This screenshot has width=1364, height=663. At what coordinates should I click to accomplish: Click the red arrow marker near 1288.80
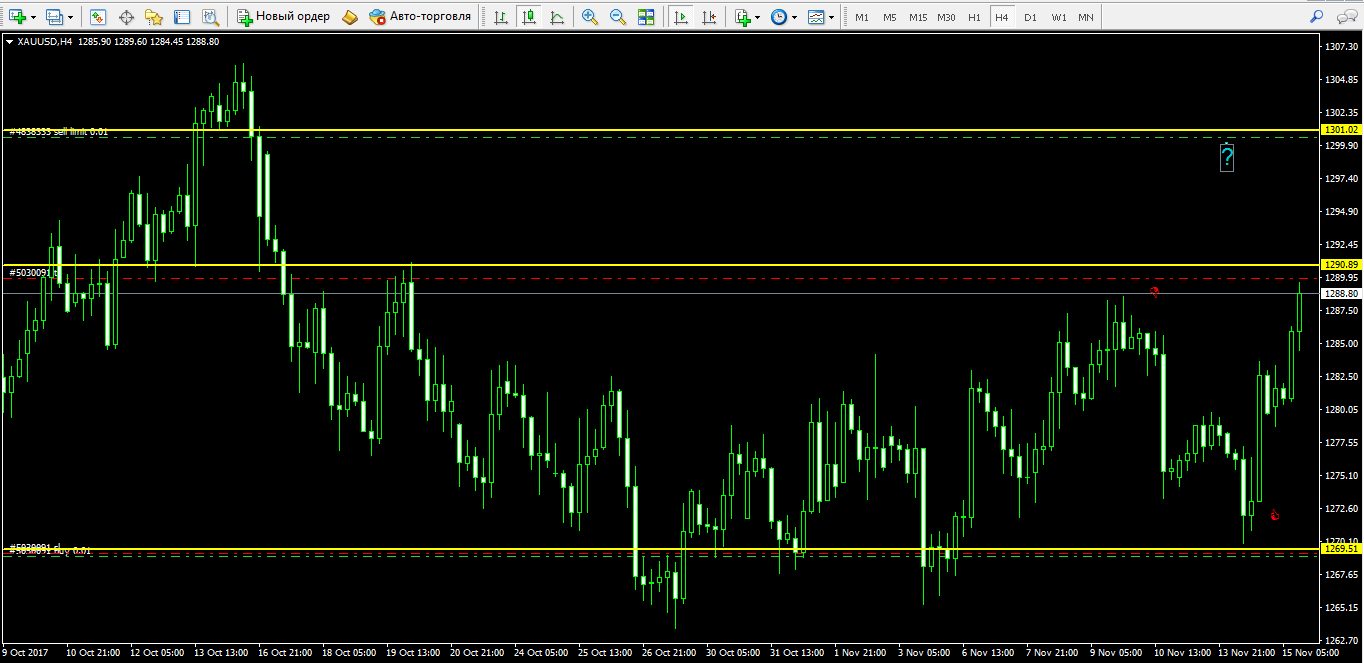pos(1154,292)
